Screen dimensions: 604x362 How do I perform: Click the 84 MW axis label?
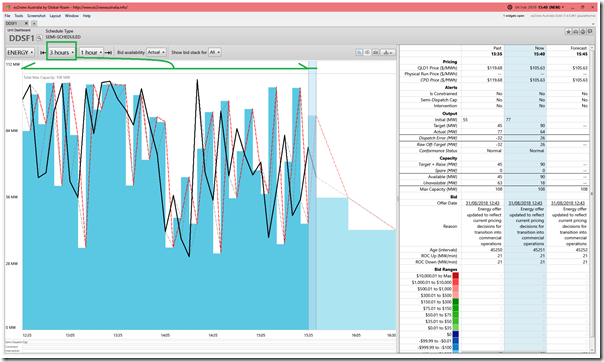click(12, 131)
